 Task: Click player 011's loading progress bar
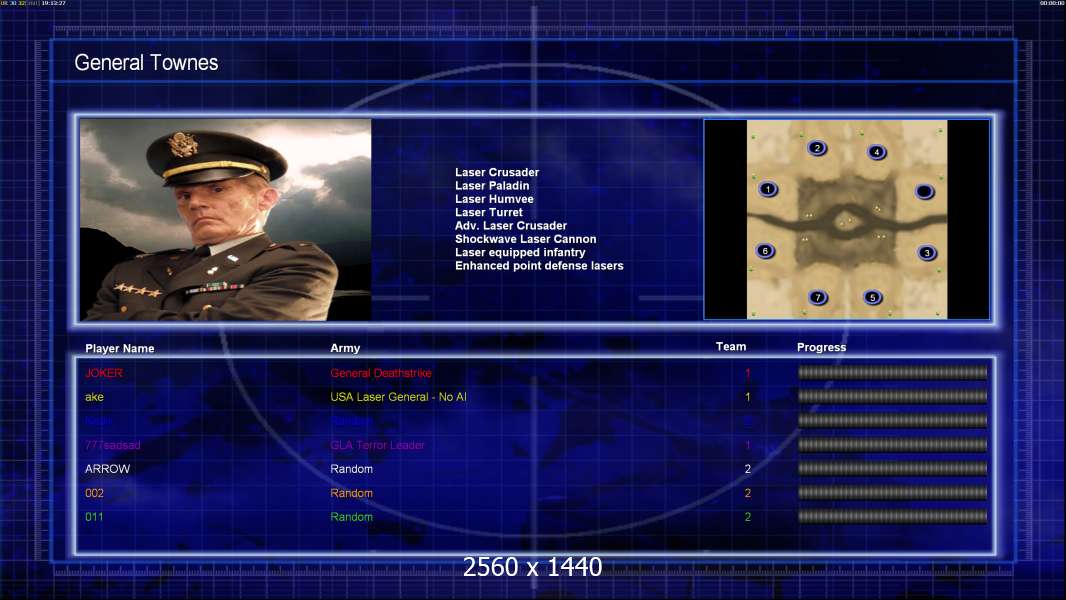(893, 516)
